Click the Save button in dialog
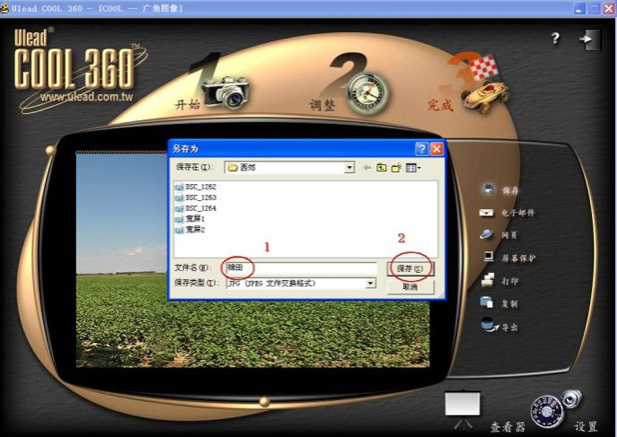The width and height of the screenshot is (617, 437). pyautogui.click(x=410, y=269)
